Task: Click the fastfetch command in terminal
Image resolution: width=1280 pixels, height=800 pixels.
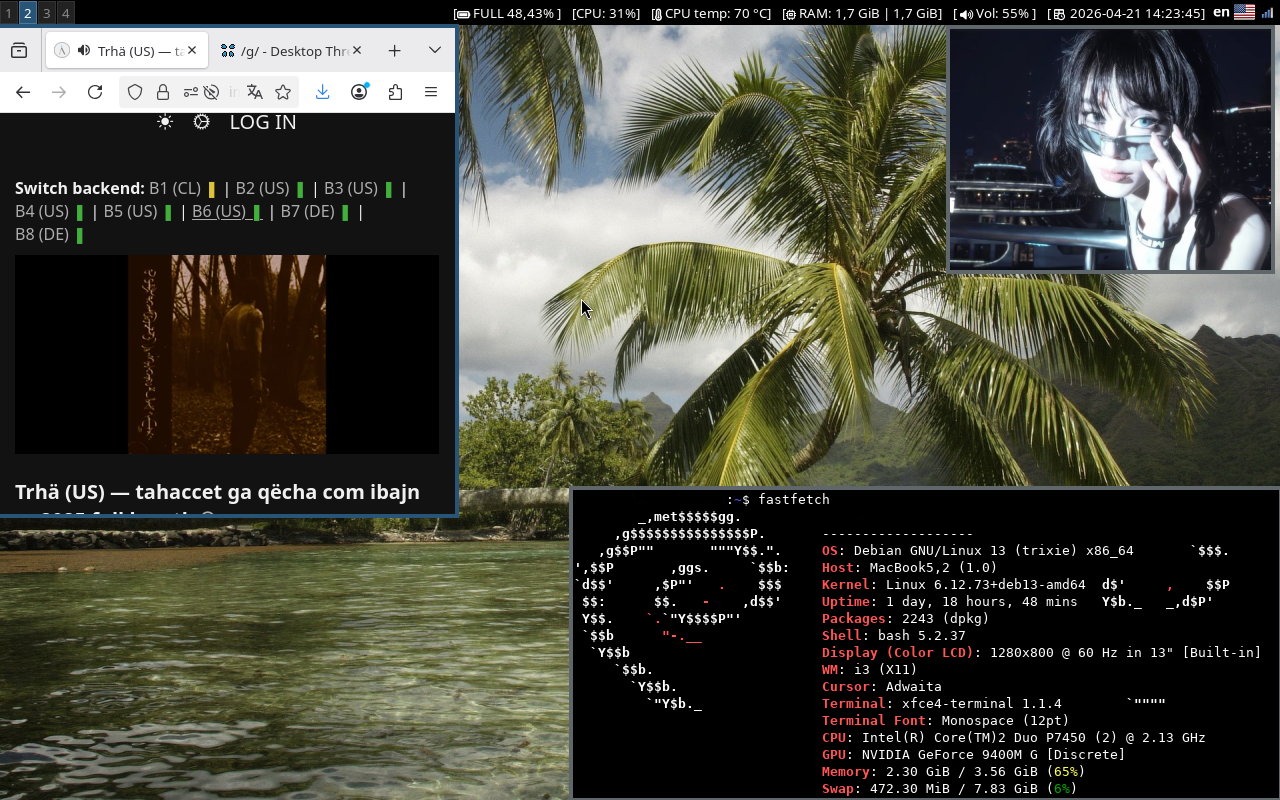Action: pos(794,500)
